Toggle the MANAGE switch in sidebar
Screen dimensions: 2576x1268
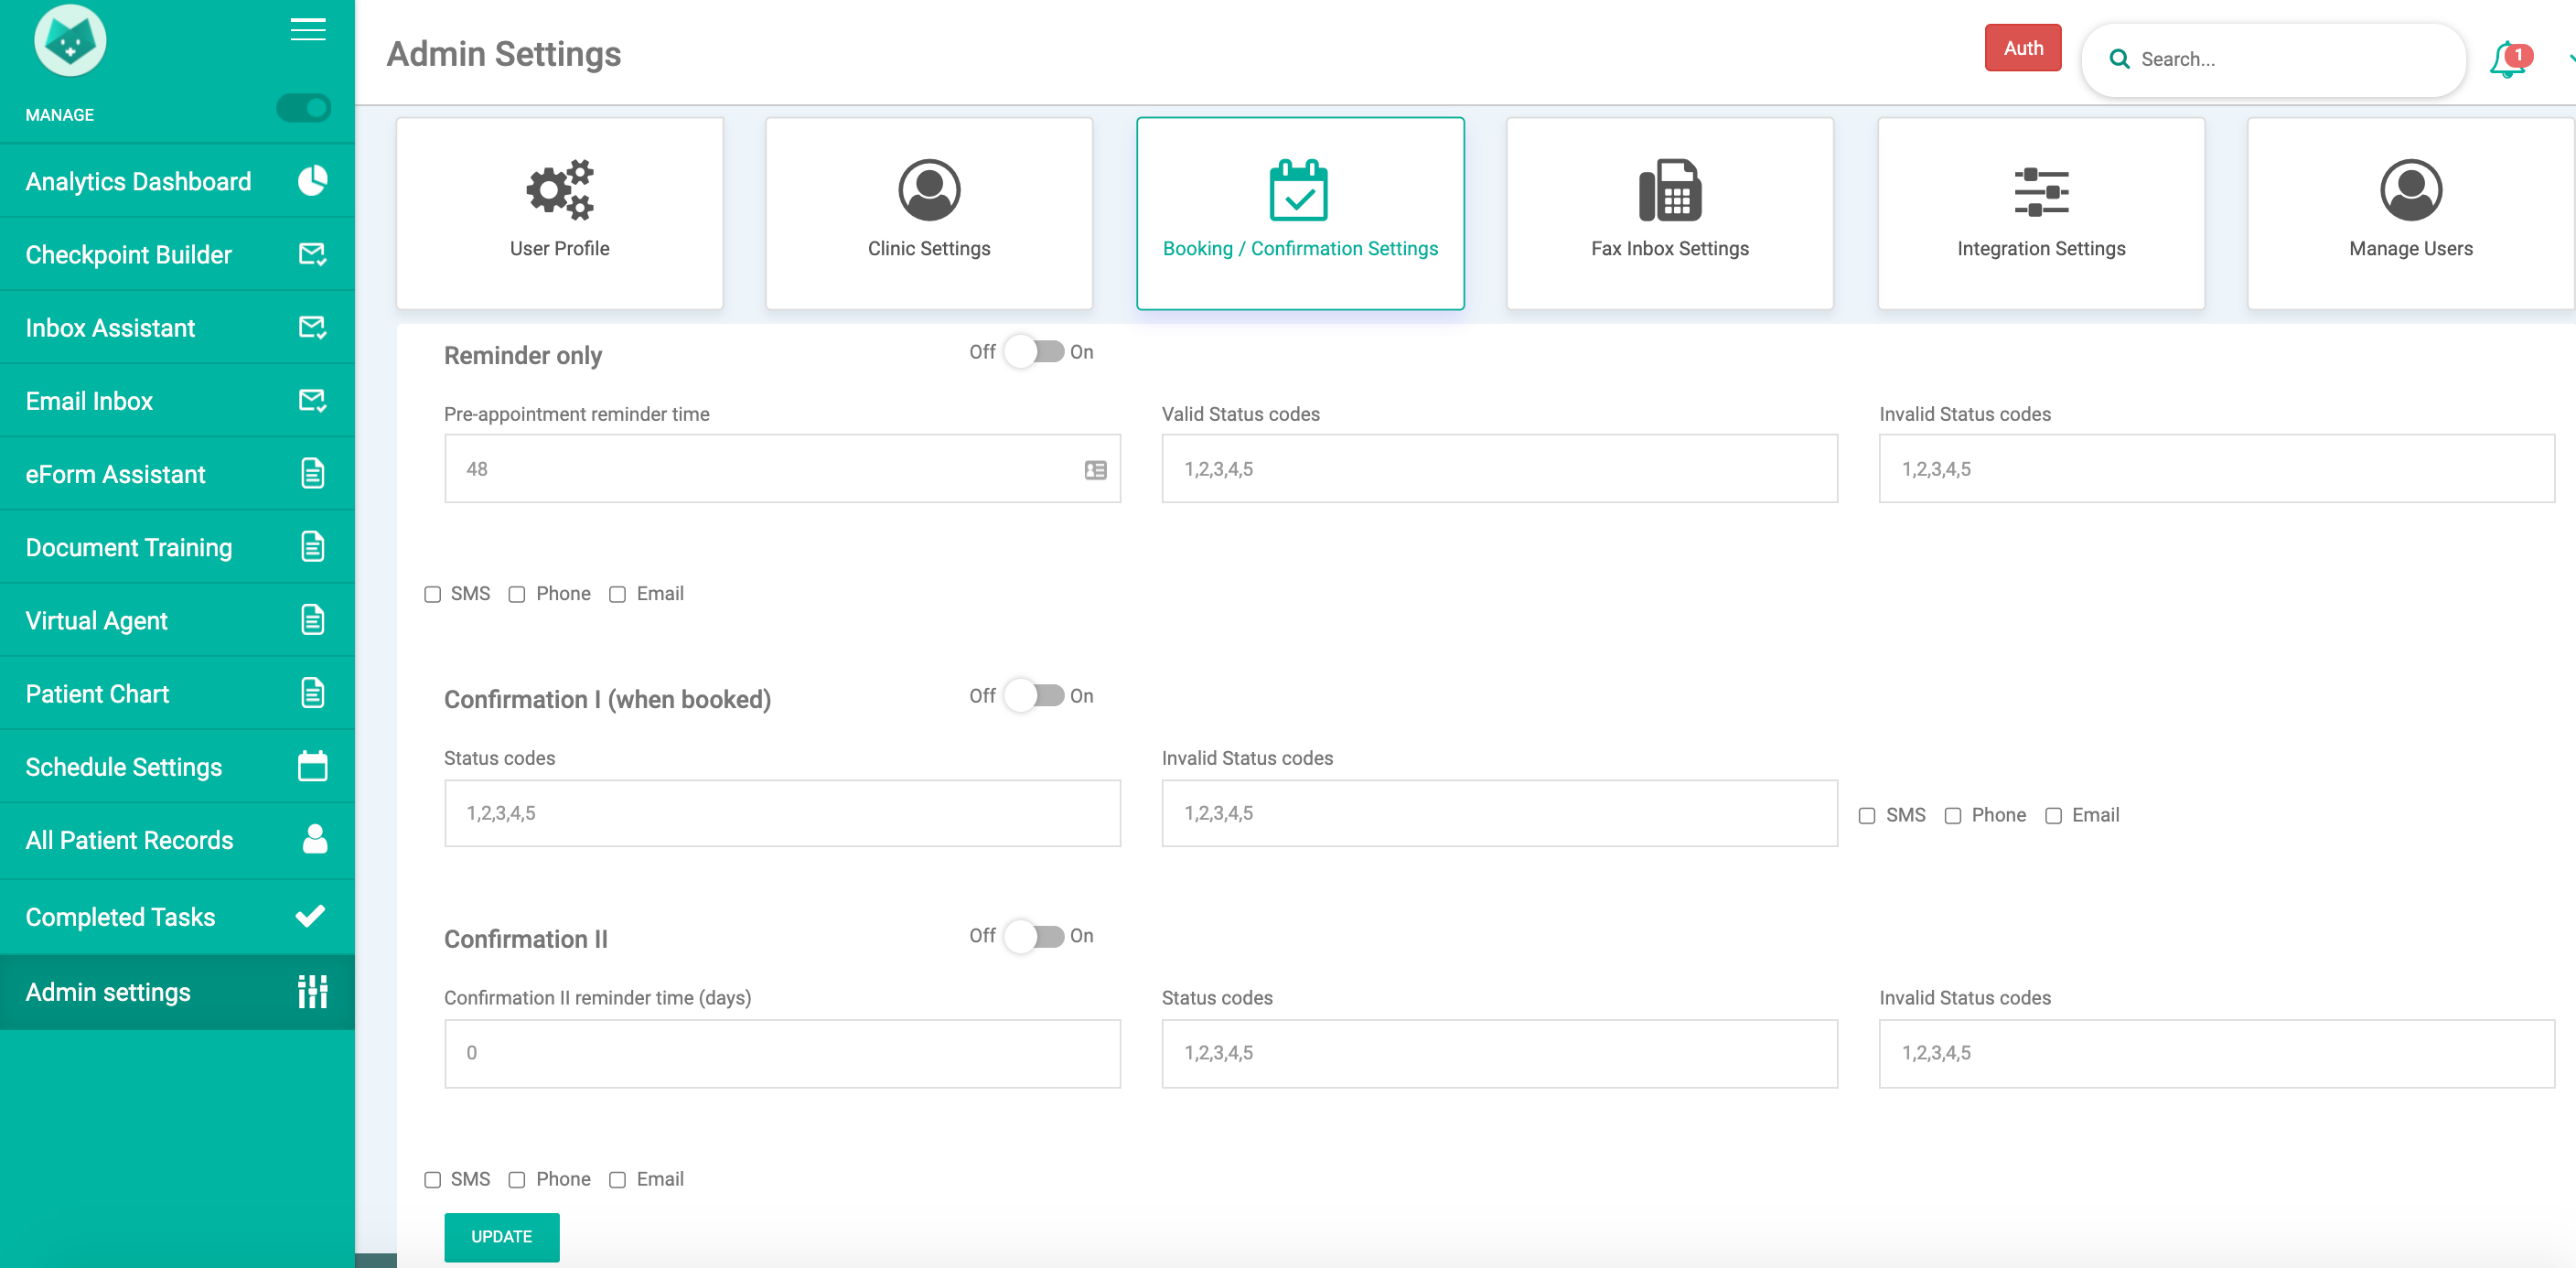coord(304,108)
